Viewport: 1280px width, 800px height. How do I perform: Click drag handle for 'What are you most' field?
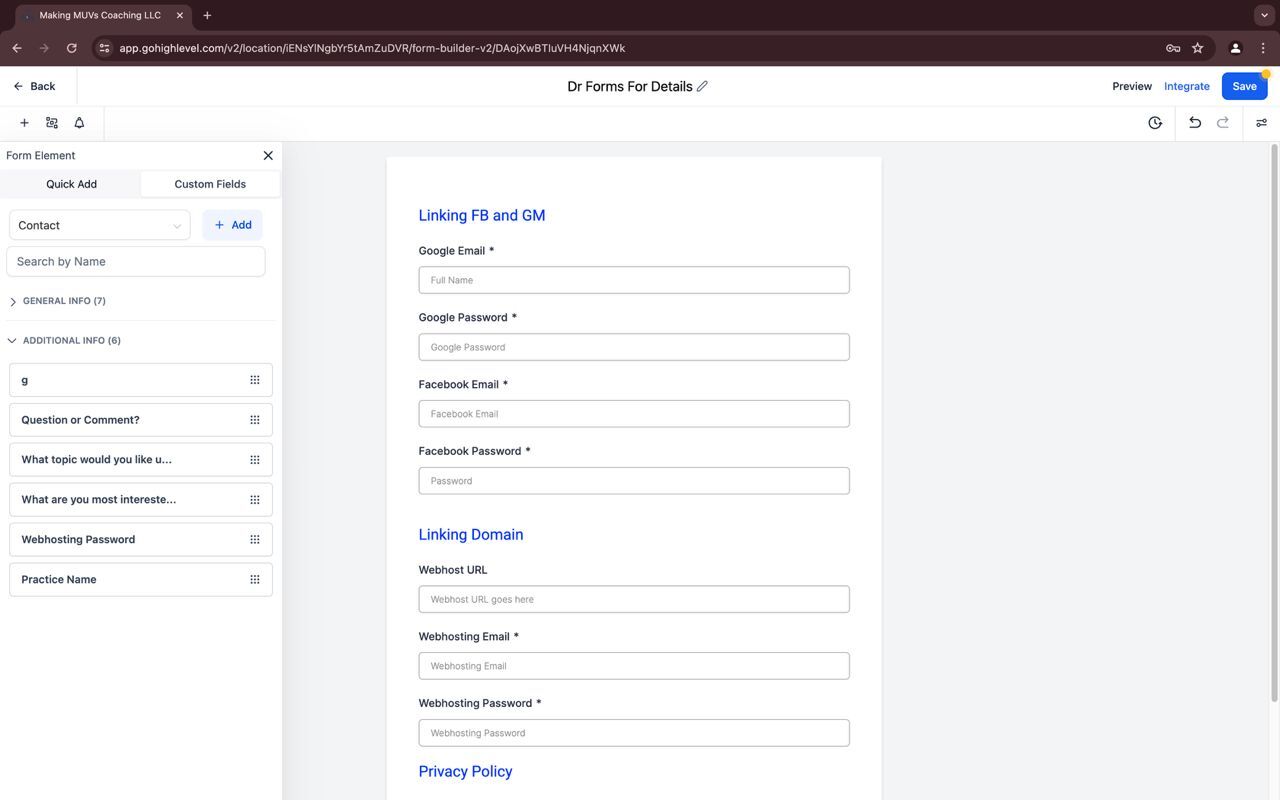(255, 500)
